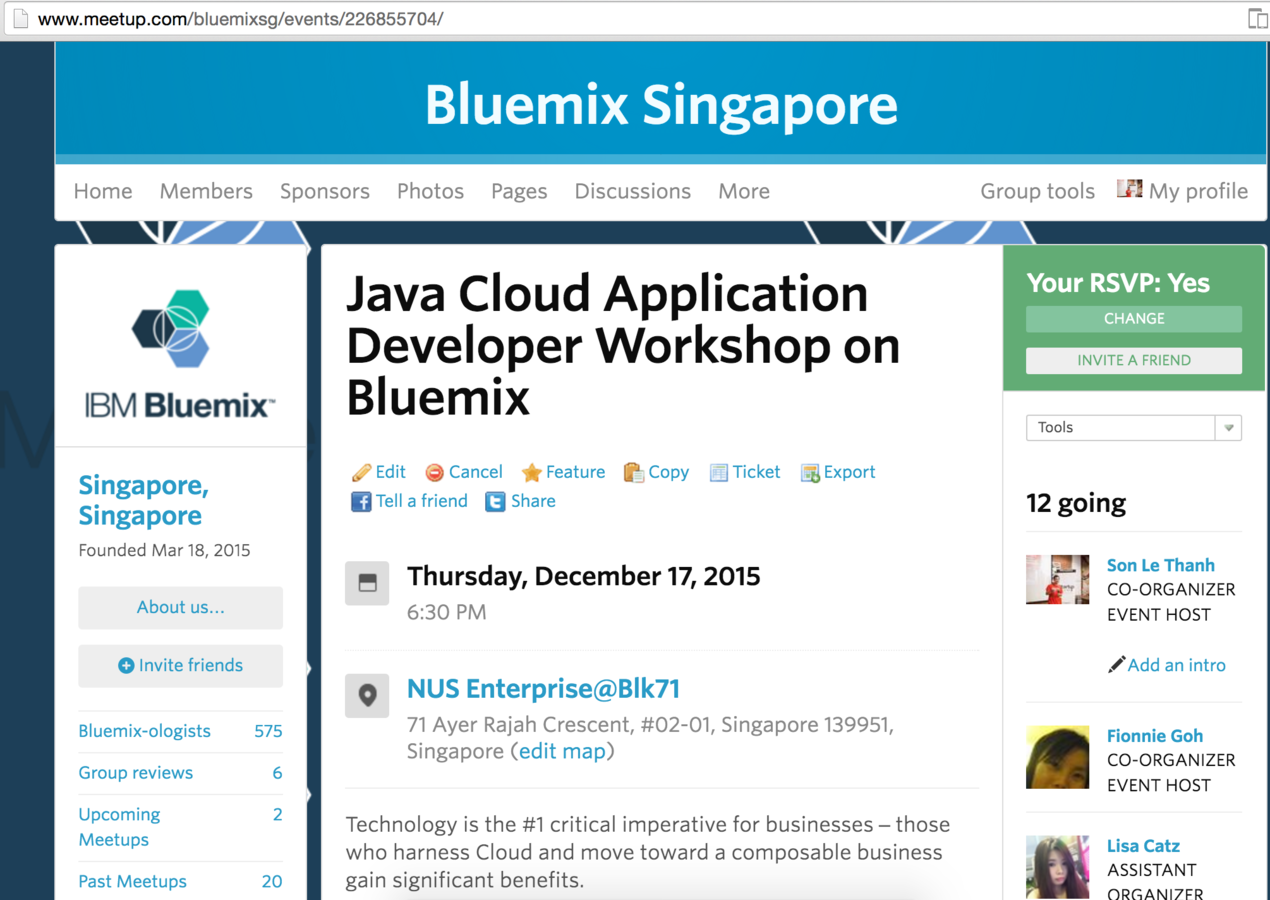Image resolution: width=1270 pixels, height=900 pixels.
Task: Click the Singapore, Singapore location link
Action: point(143,500)
